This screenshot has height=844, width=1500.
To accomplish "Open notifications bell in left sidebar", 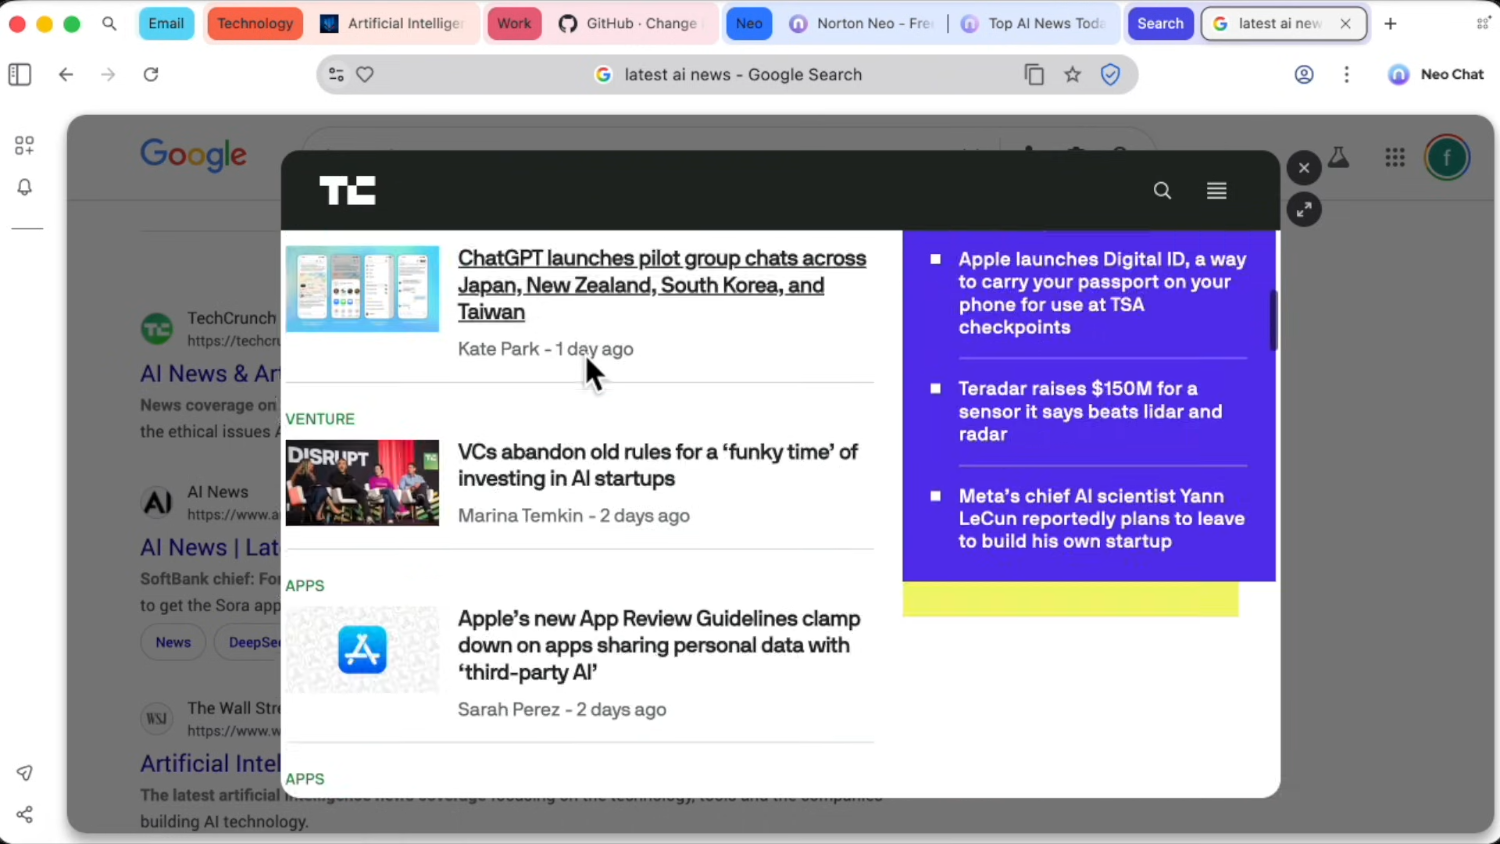I will (25, 187).
